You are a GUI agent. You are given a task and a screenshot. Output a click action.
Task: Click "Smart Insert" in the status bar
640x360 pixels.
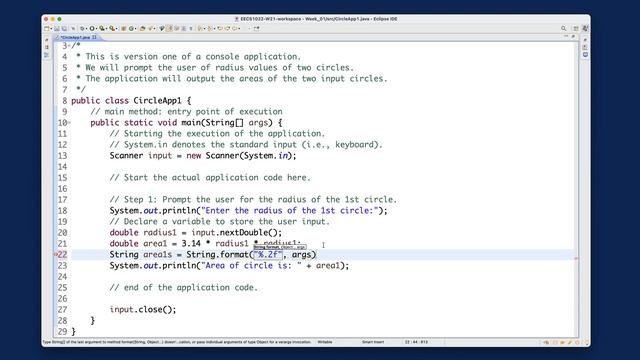pyautogui.click(x=373, y=342)
